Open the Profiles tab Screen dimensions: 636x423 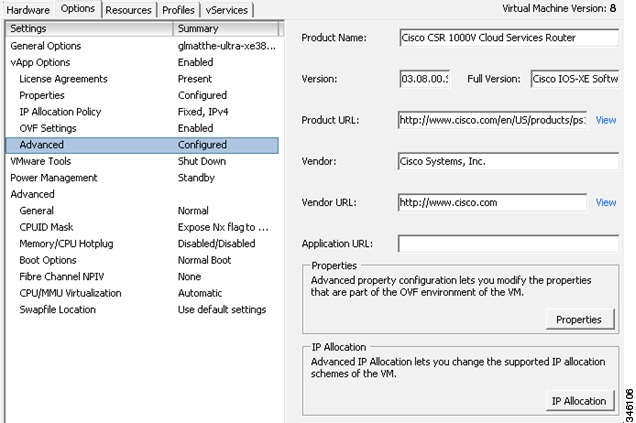click(x=178, y=10)
